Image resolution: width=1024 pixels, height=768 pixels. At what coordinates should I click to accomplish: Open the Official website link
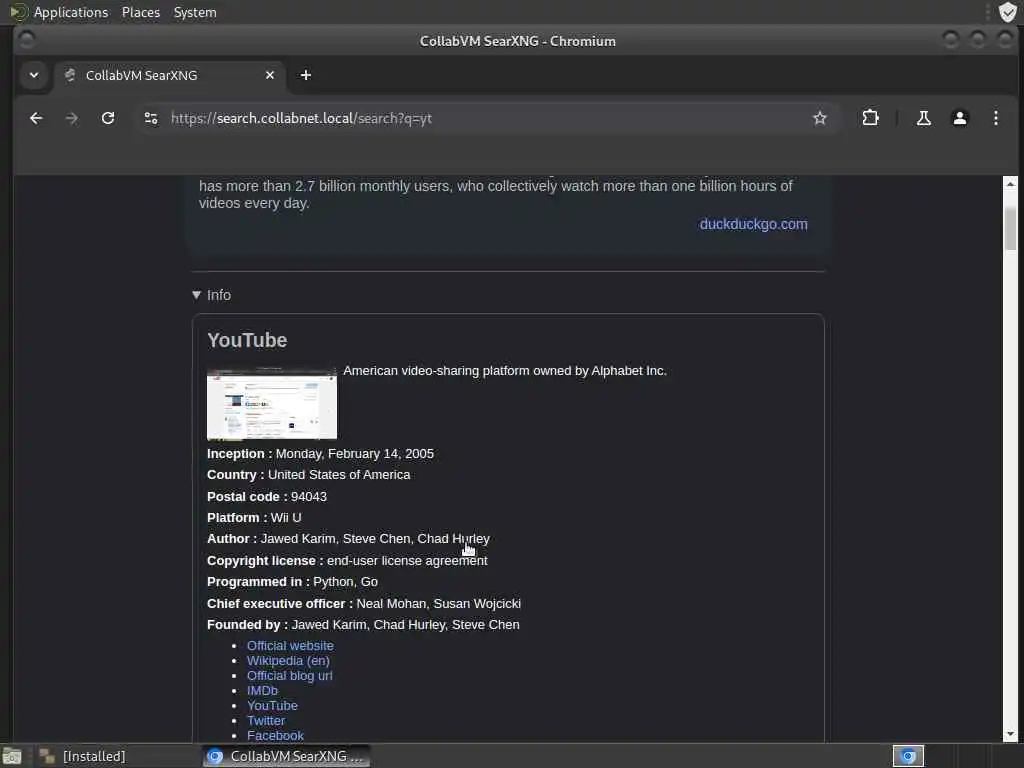click(x=290, y=645)
